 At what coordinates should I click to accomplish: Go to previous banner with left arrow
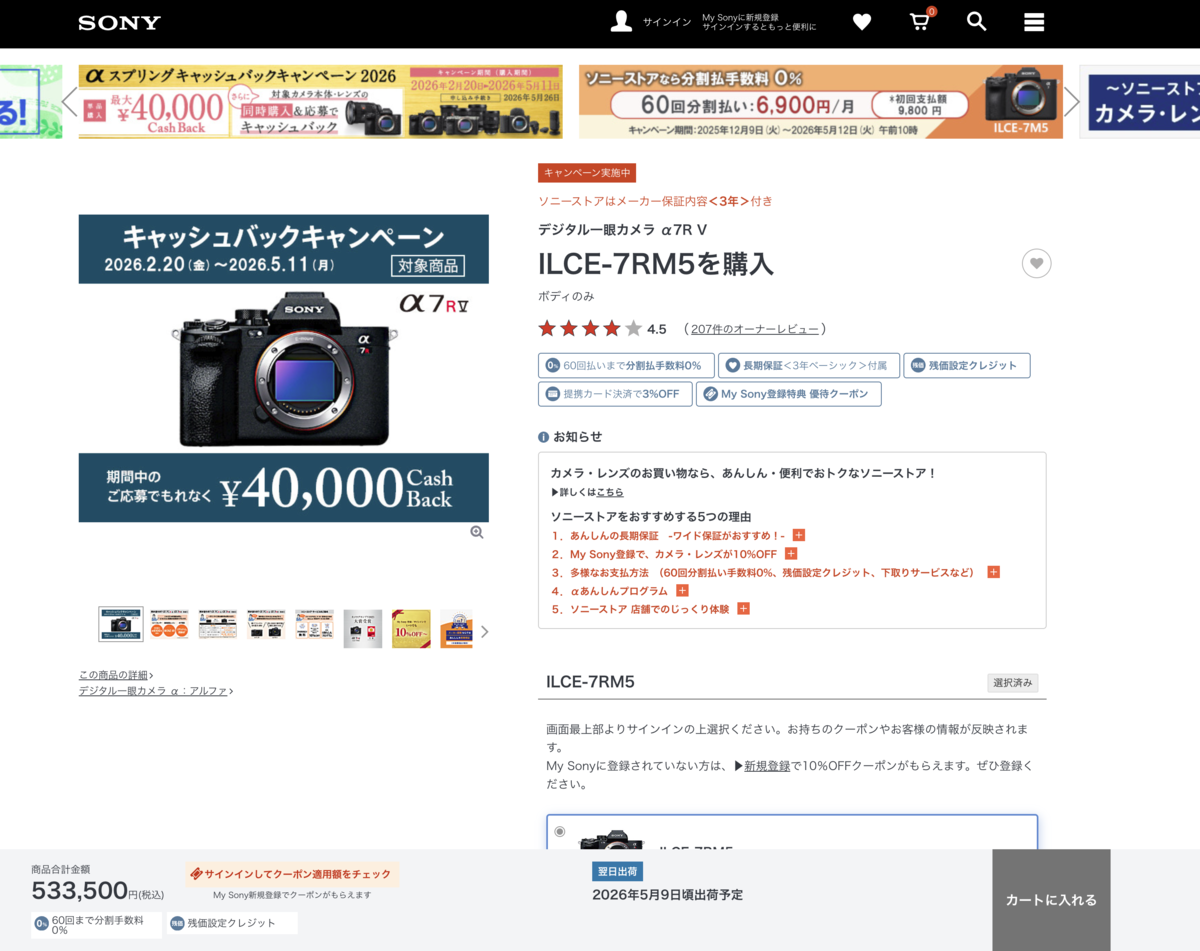pyautogui.click(x=69, y=101)
